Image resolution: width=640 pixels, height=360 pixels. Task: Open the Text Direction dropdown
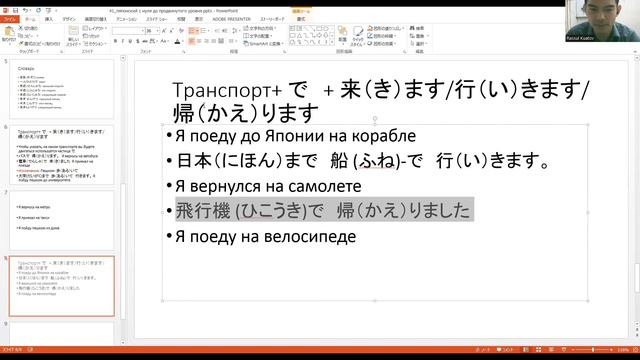260,28
